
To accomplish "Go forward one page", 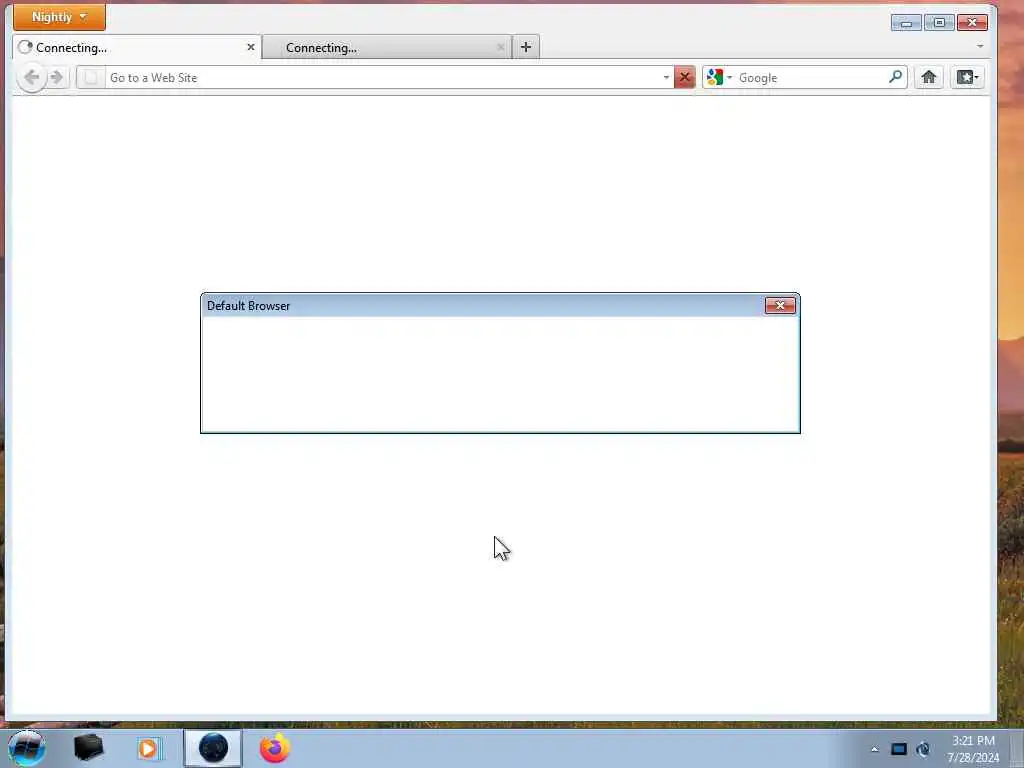I will (x=57, y=78).
